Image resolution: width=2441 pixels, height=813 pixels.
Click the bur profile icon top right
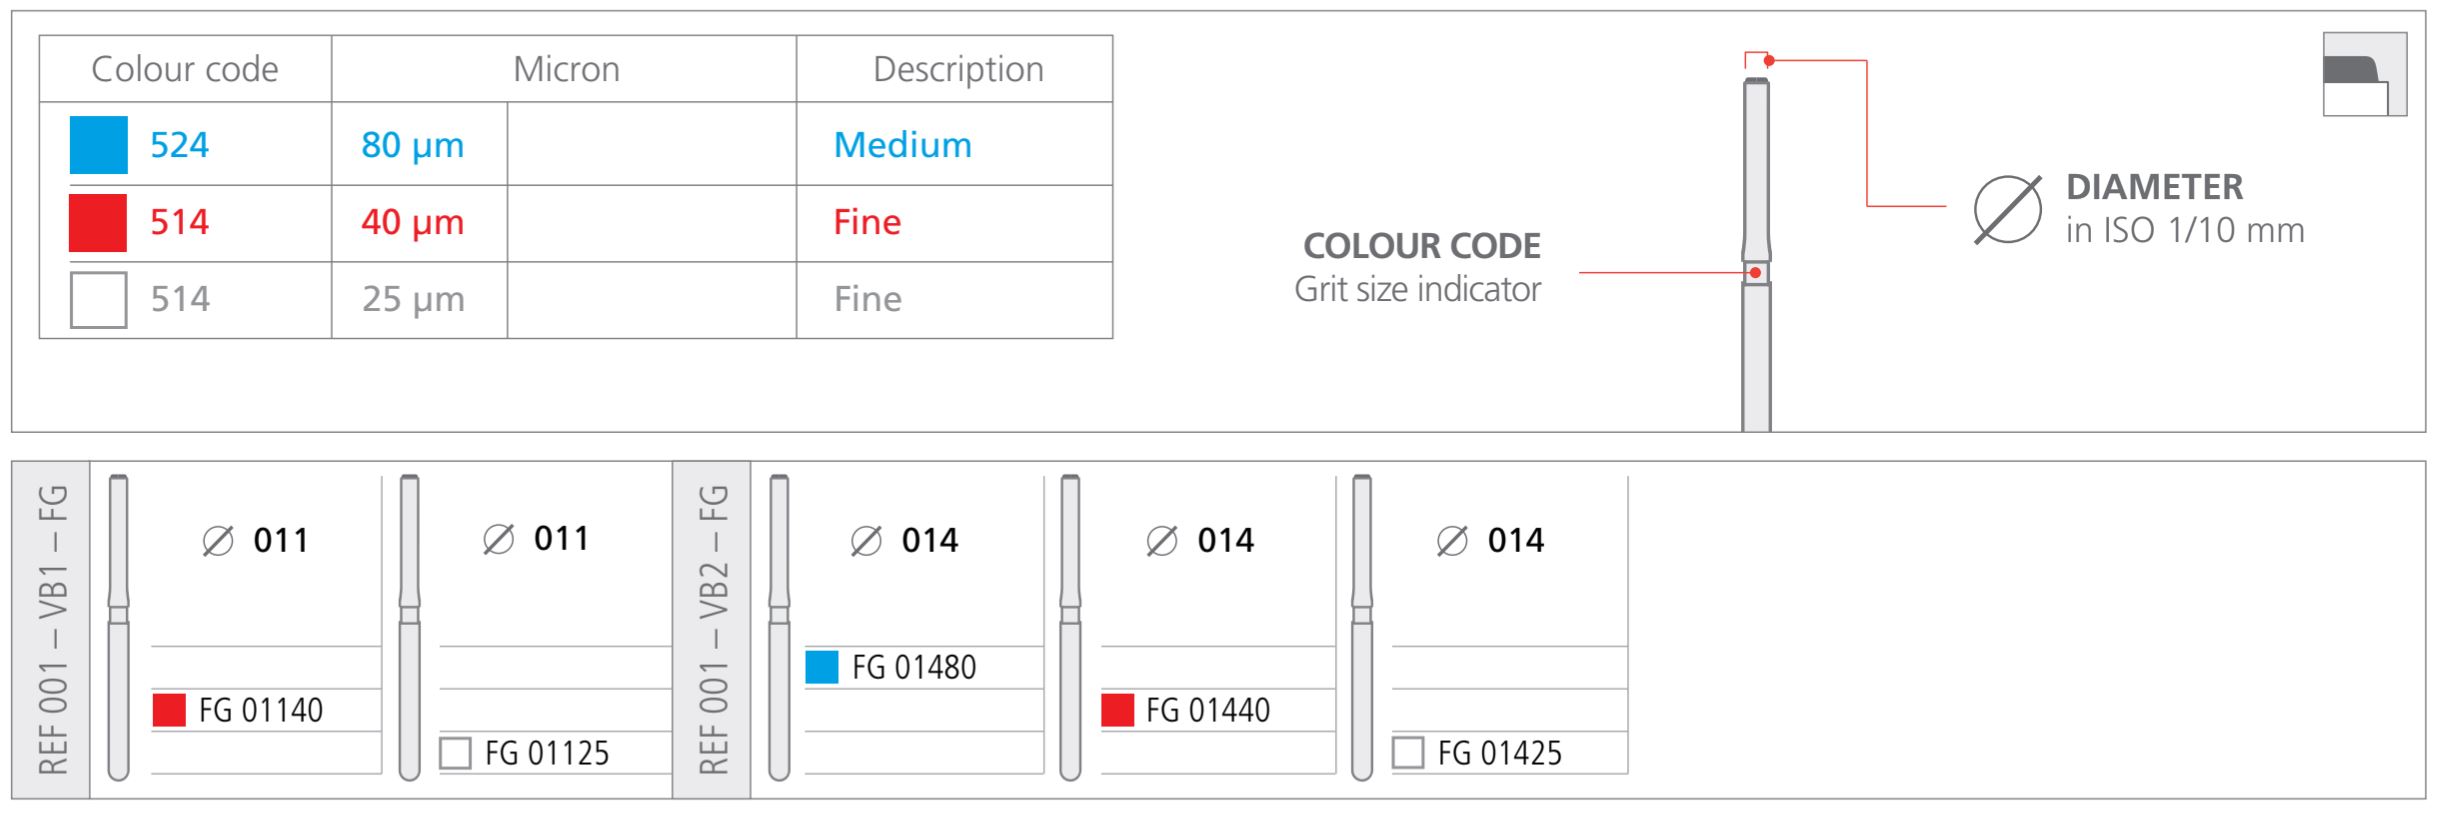[x=2364, y=74]
